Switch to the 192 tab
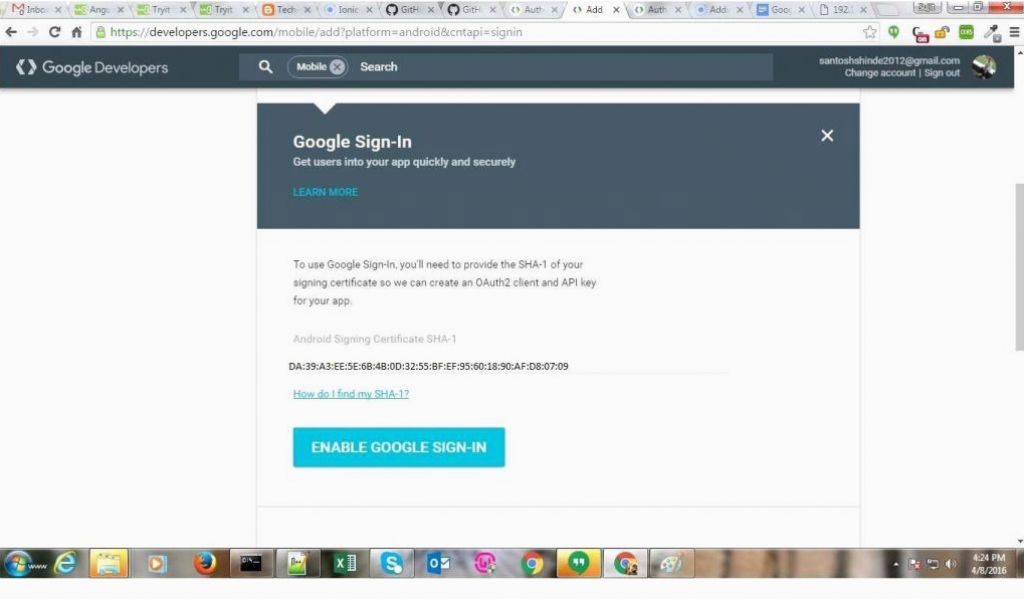The image size is (1024, 600). [x=842, y=9]
